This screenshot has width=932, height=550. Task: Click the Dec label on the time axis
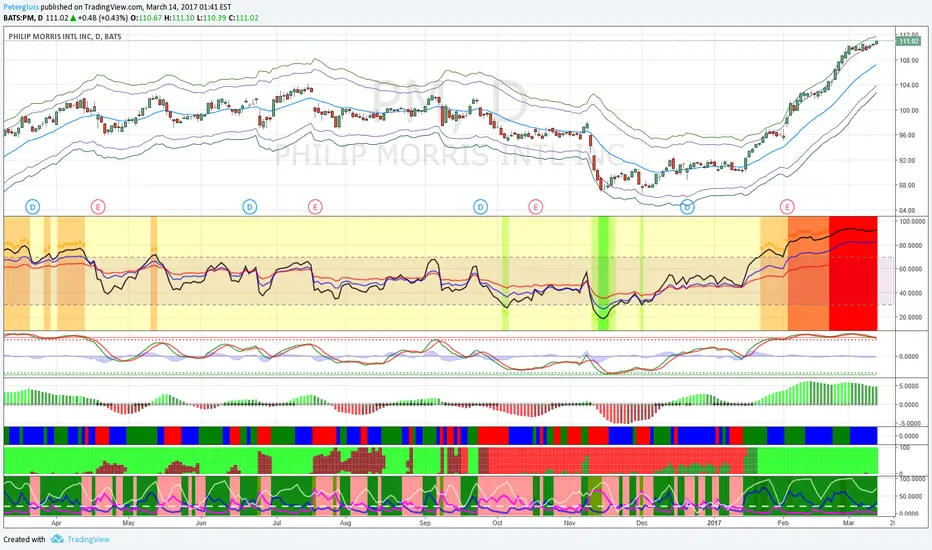click(x=642, y=523)
